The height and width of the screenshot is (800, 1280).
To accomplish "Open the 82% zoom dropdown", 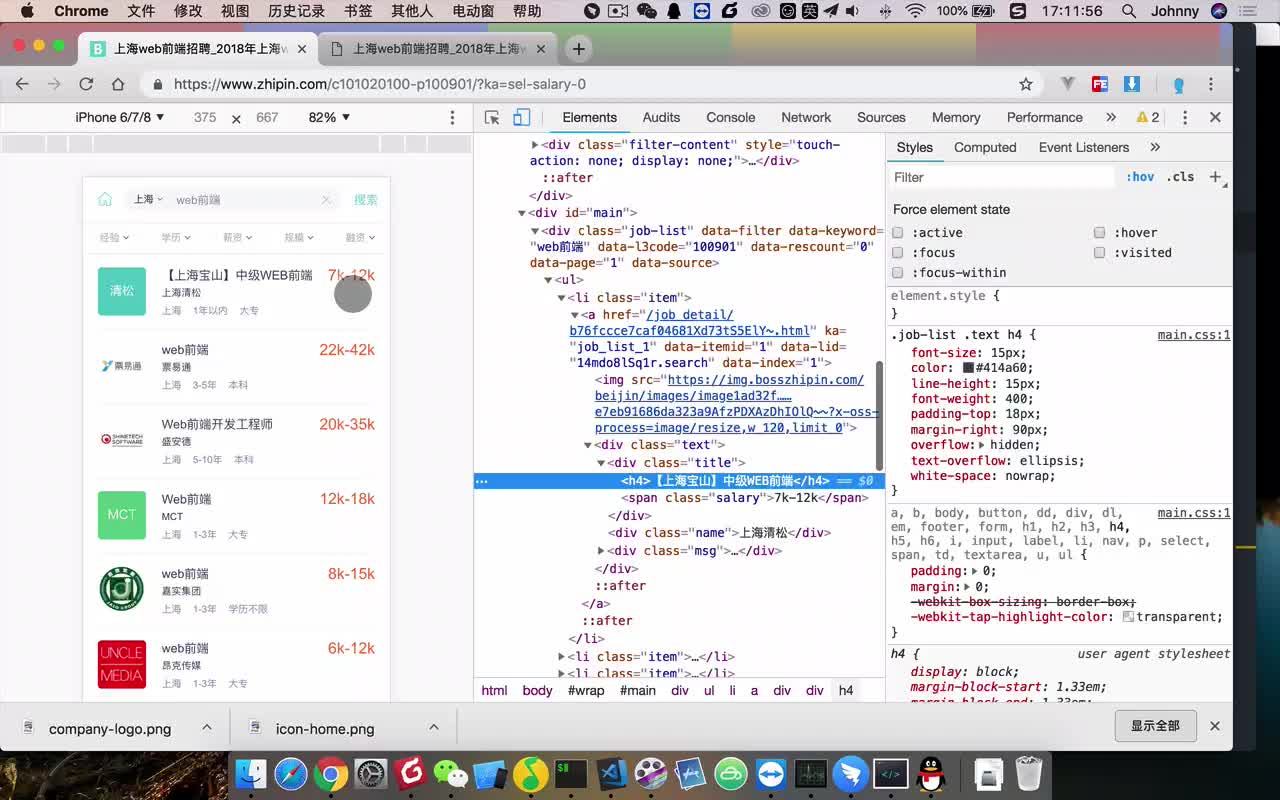I will (x=329, y=117).
